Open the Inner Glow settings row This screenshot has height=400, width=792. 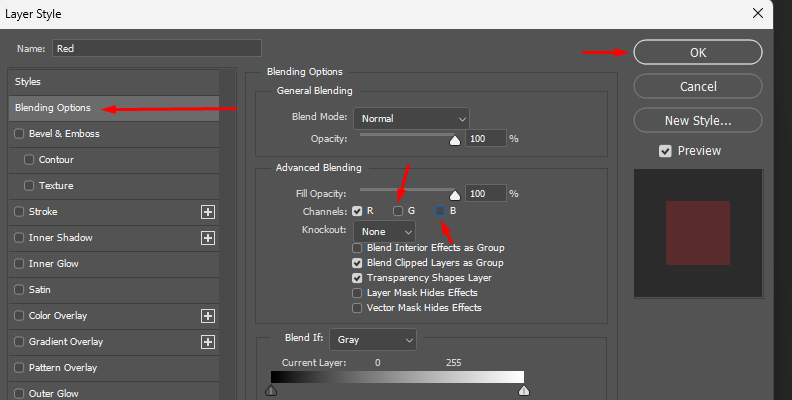click(114, 264)
